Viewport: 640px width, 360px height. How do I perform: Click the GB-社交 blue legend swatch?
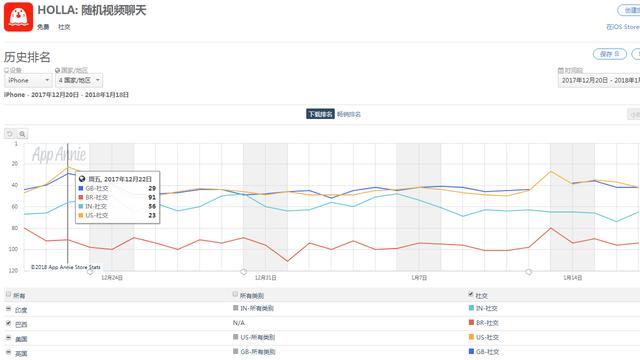(471, 351)
